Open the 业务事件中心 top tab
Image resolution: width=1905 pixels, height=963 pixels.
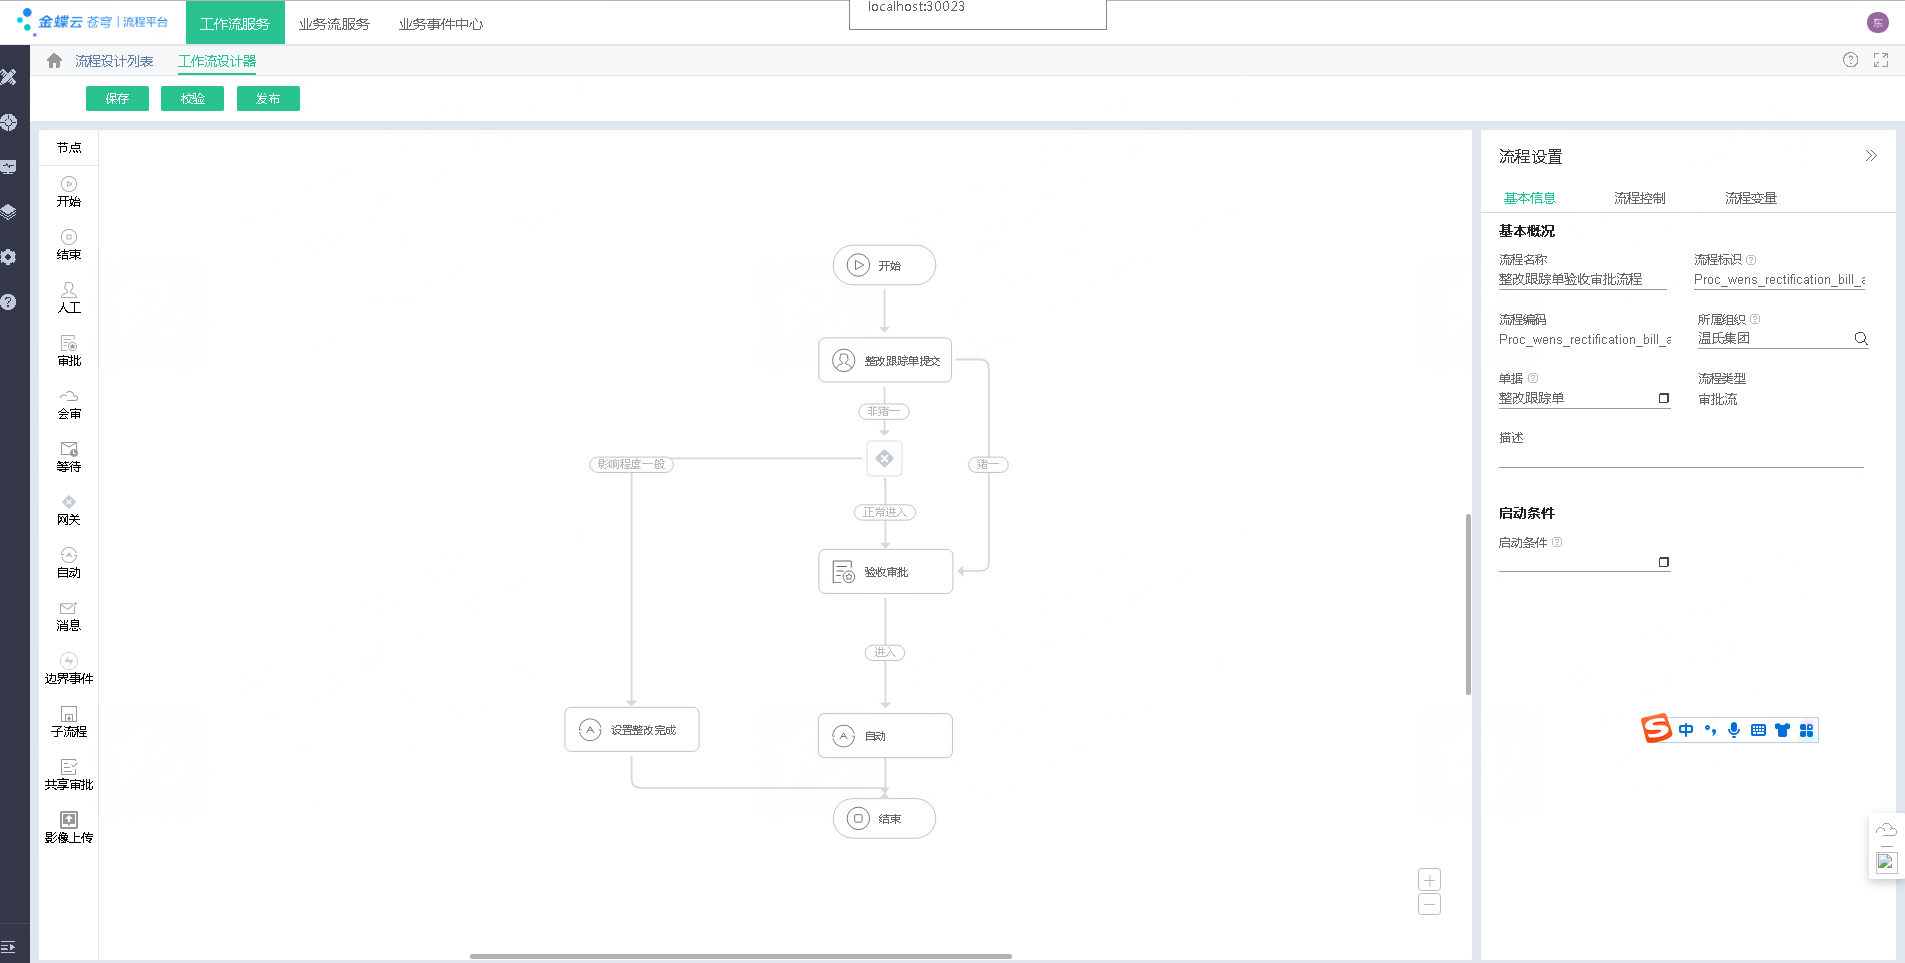coord(441,23)
